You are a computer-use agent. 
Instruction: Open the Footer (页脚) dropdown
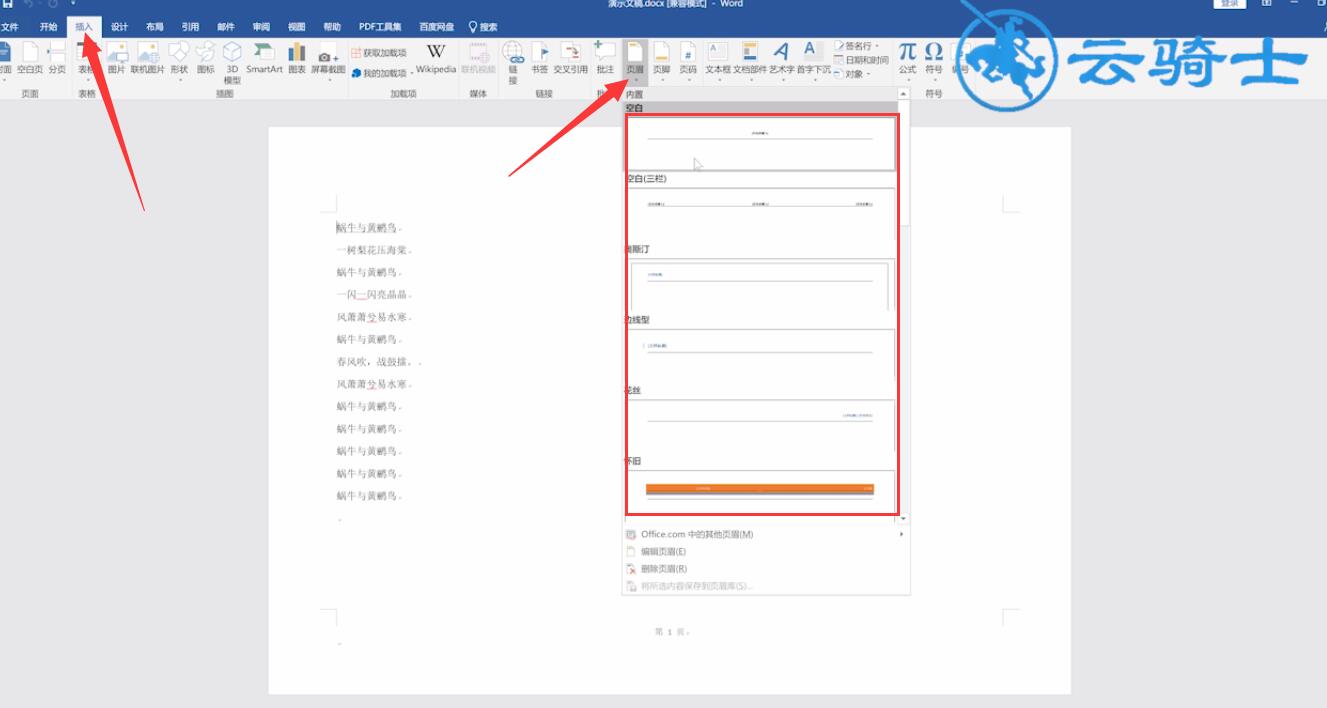pyautogui.click(x=662, y=61)
